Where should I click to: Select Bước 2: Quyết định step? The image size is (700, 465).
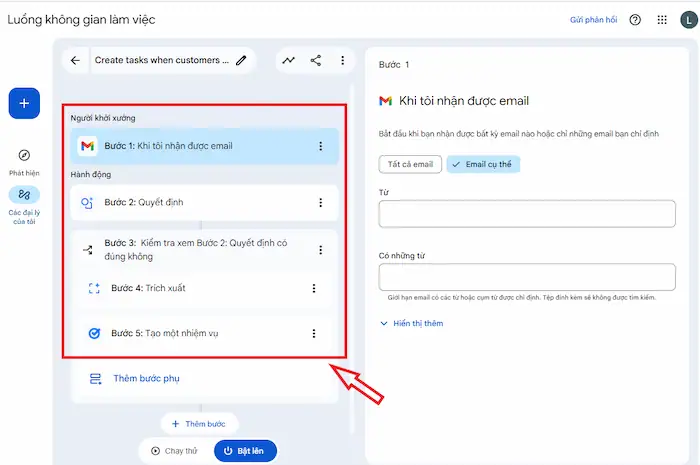click(204, 203)
